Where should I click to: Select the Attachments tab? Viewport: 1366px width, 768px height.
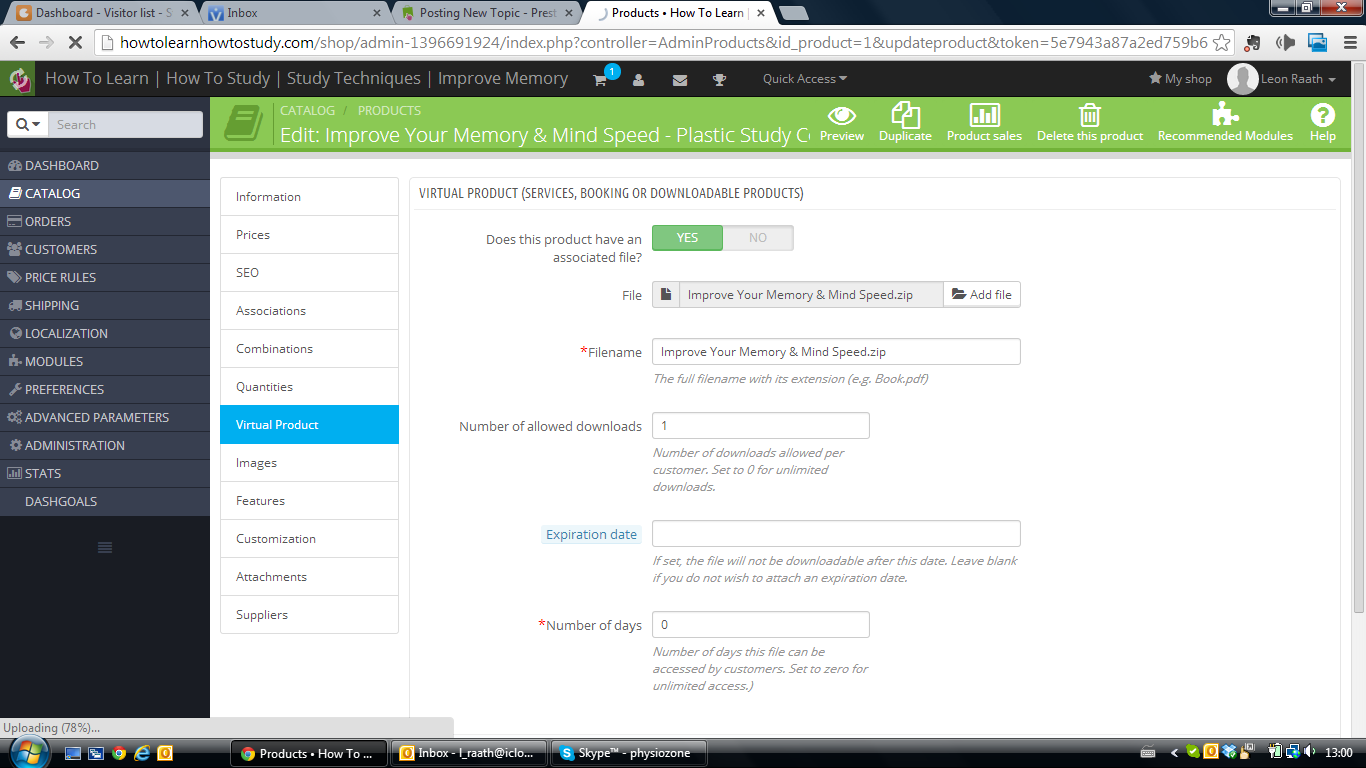click(x=309, y=577)
